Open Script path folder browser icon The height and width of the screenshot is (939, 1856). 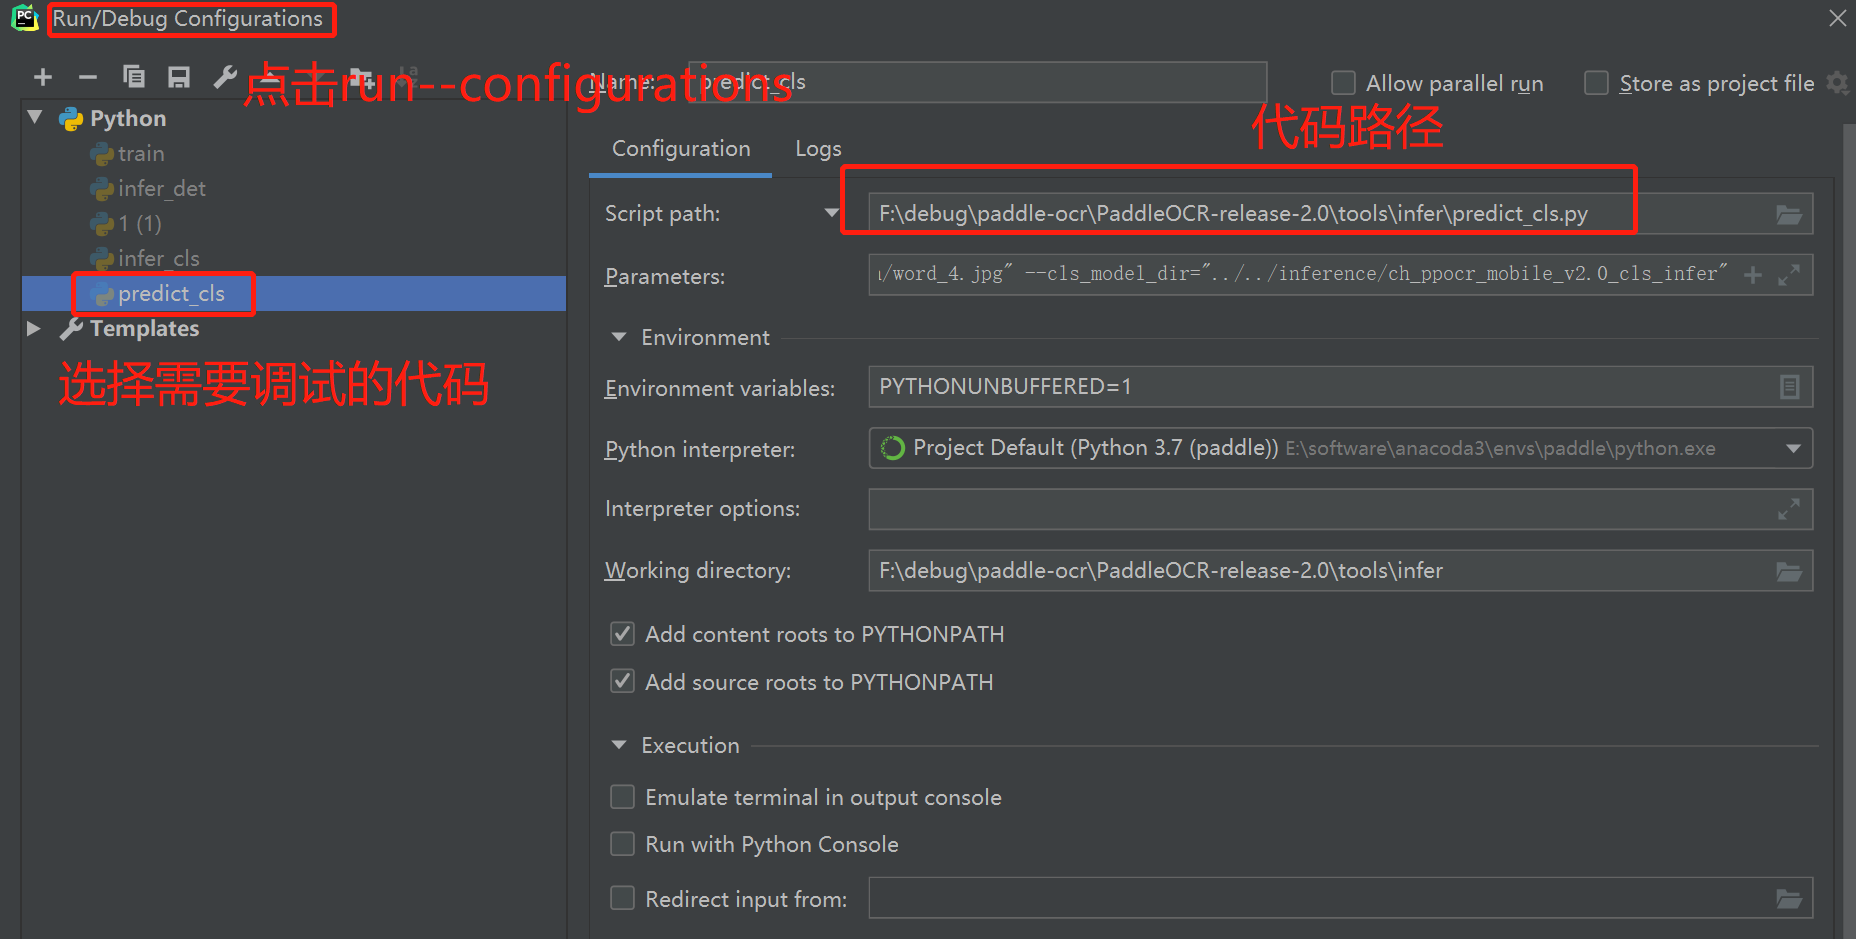point(1789,213)
